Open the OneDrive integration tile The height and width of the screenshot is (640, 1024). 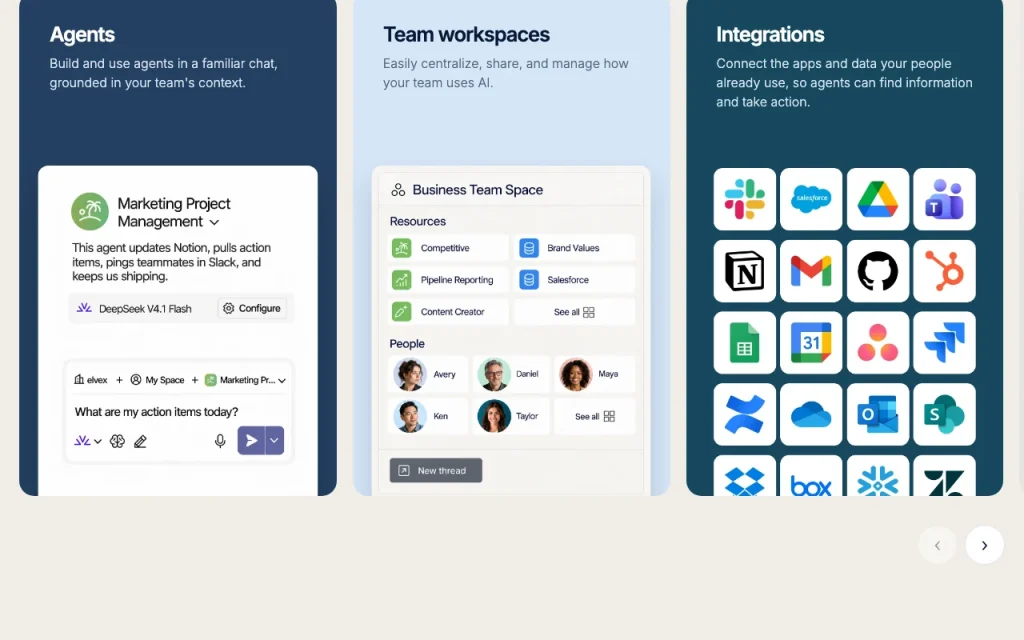coord(811,415)
